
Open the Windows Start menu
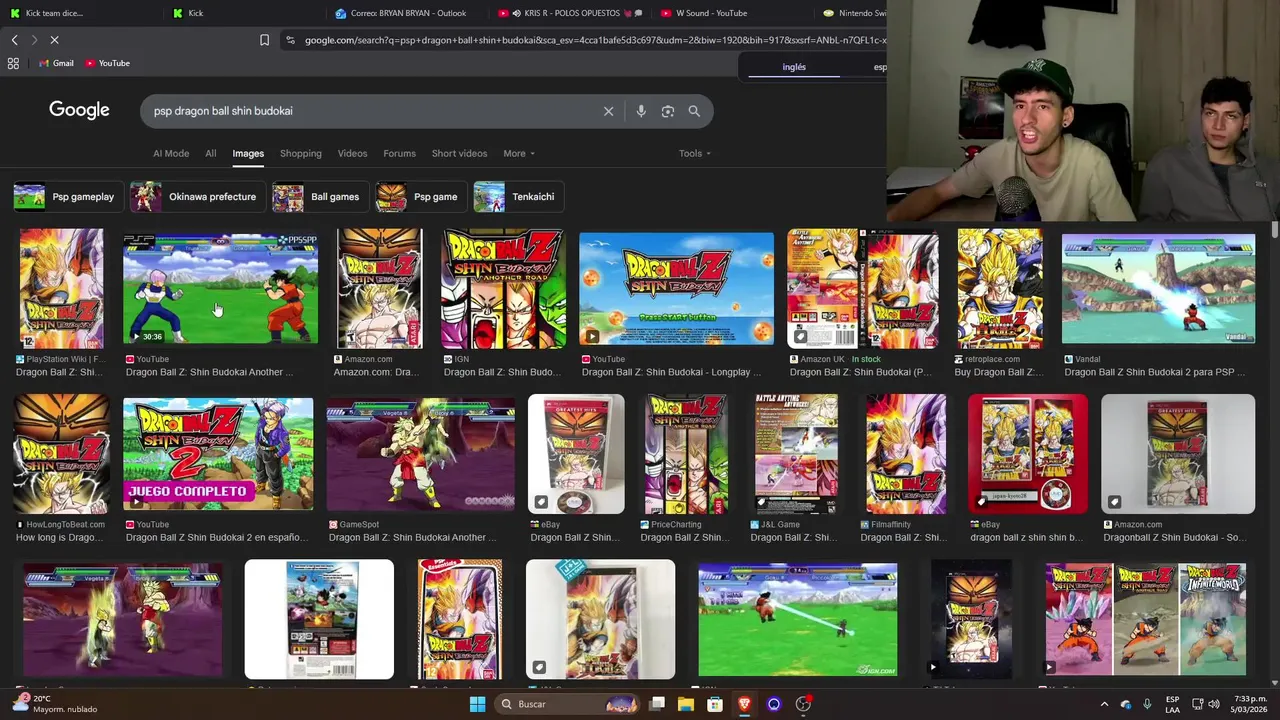477,704
